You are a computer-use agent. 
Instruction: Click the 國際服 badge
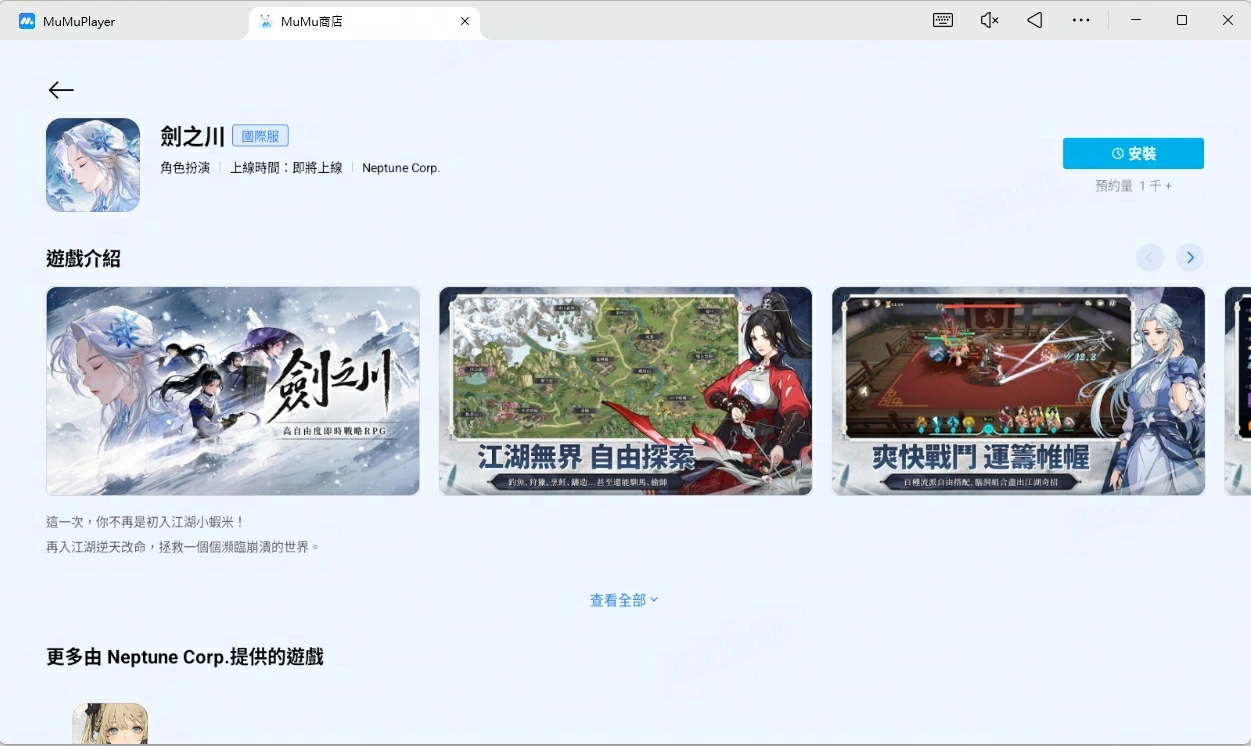pyautogui.click(x=260, y=136)
